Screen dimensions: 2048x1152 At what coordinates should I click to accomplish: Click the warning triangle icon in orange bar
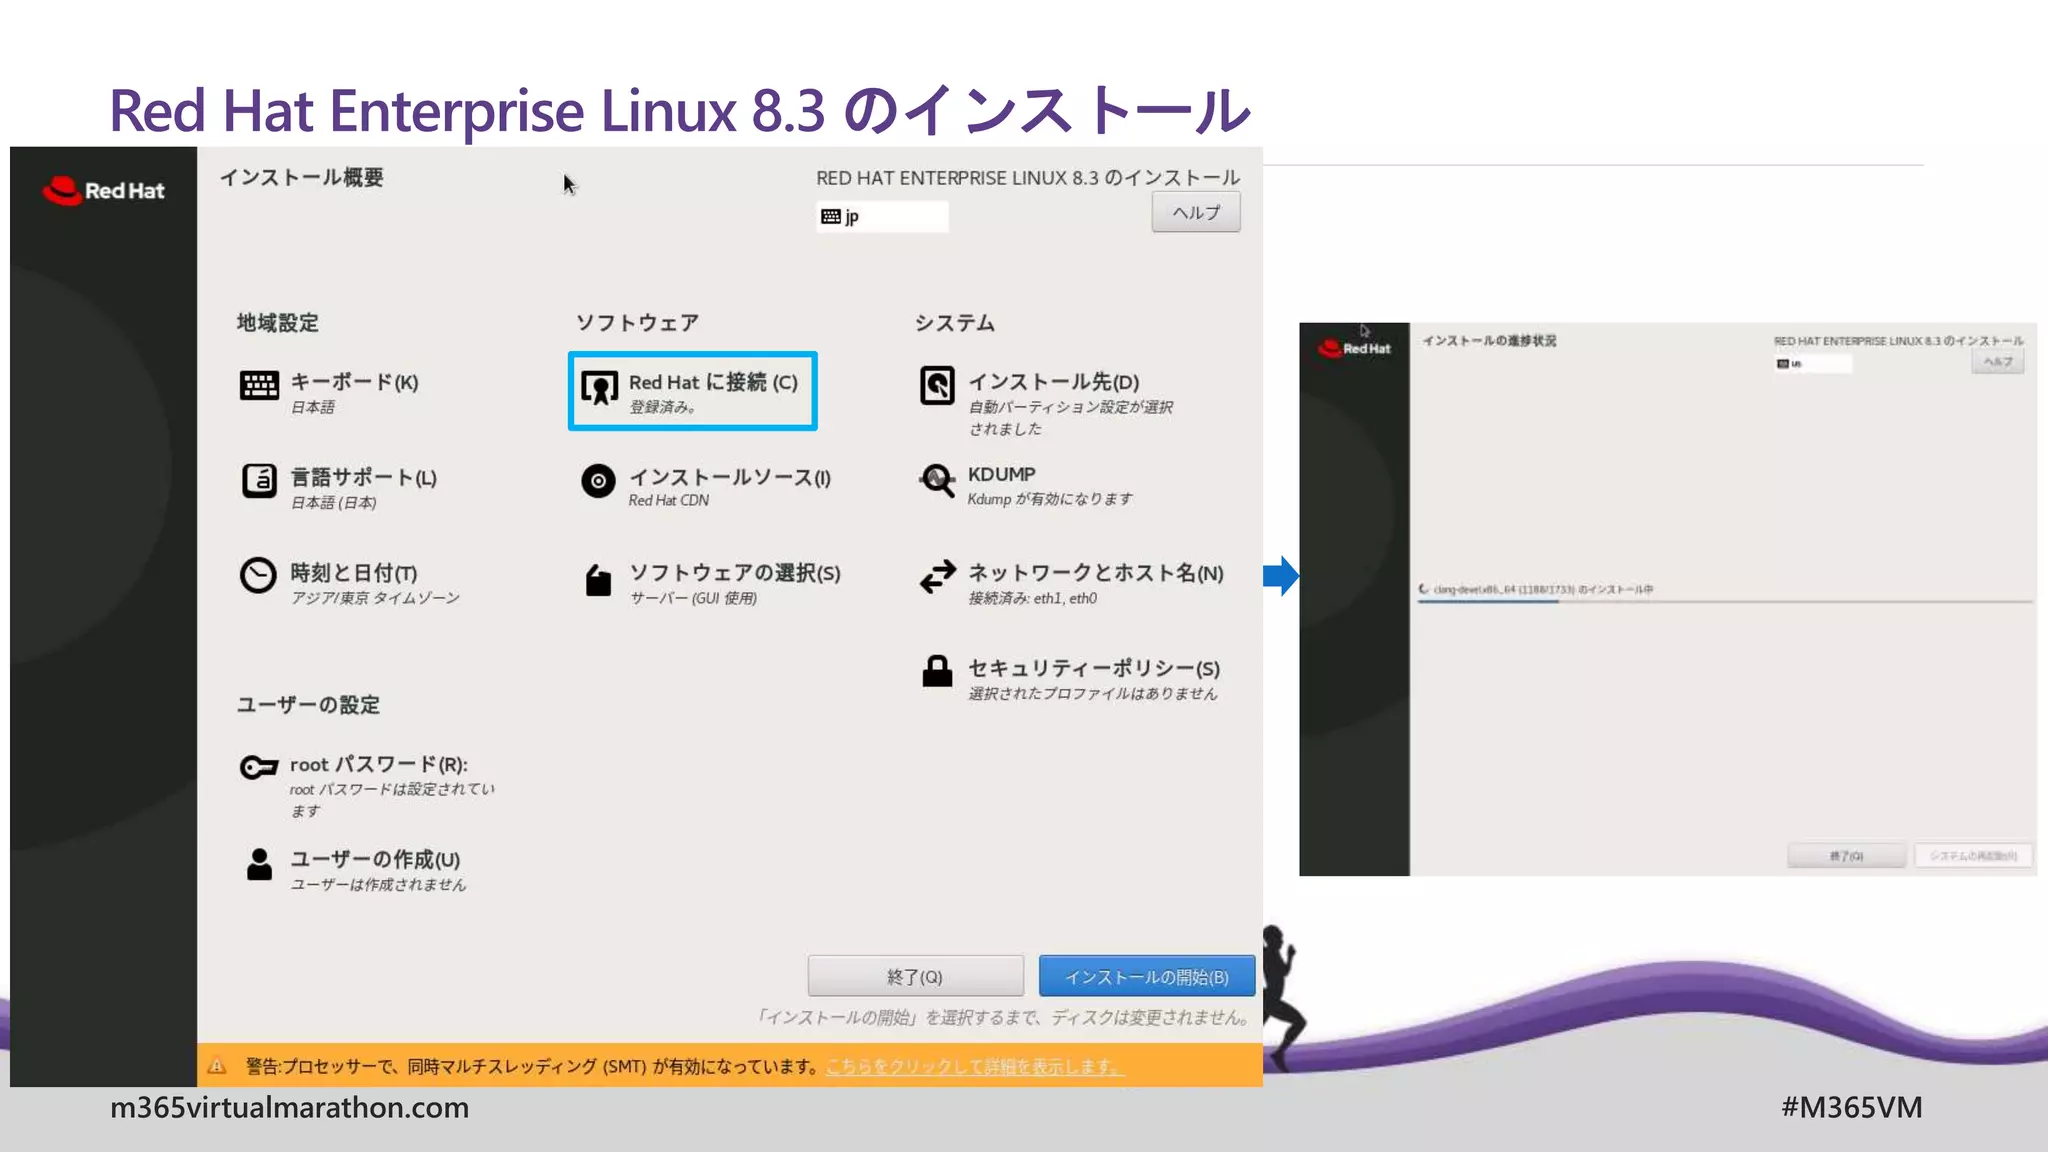(x=217, y=1066)
